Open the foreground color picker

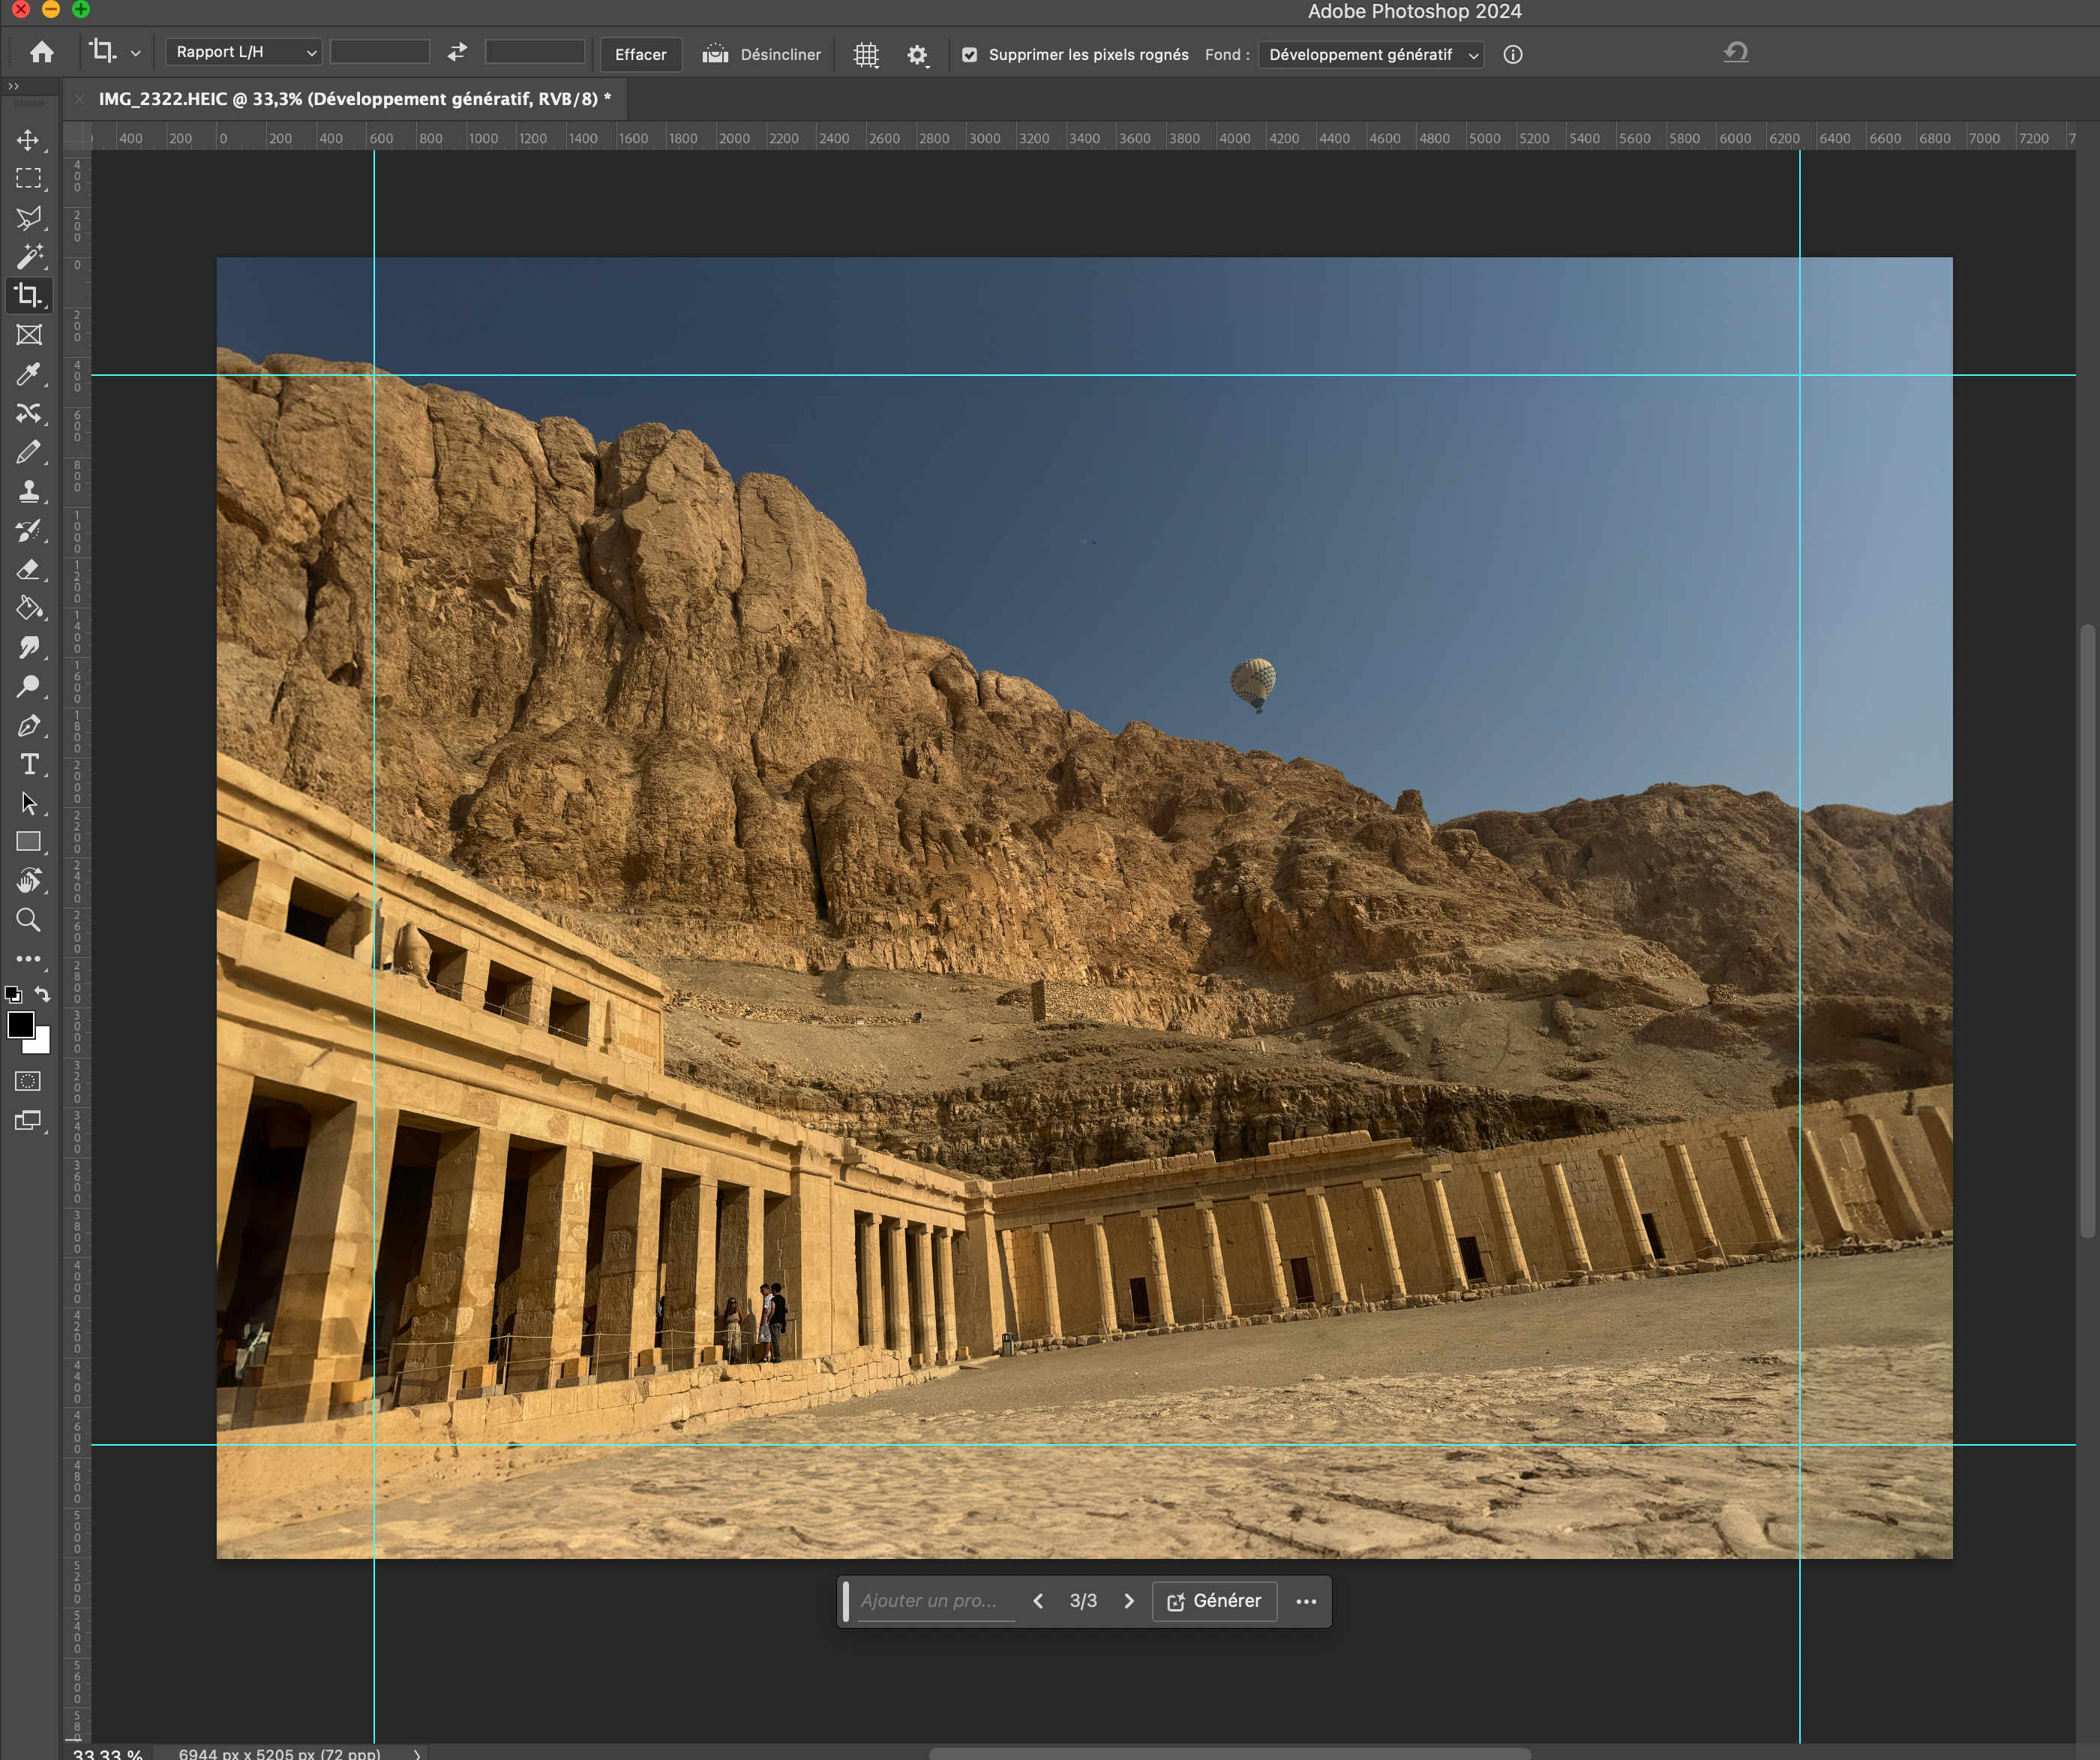20,1025
